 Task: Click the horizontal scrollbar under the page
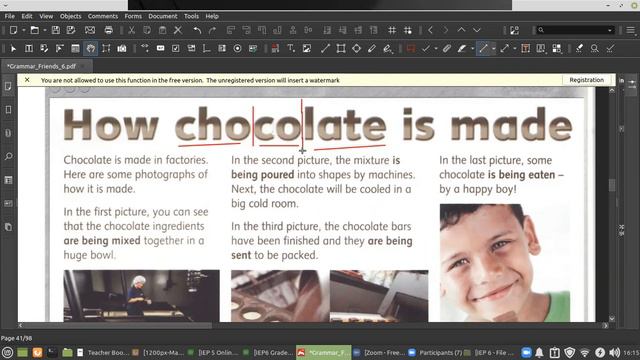pyautogui.click(x=116, y=326)
